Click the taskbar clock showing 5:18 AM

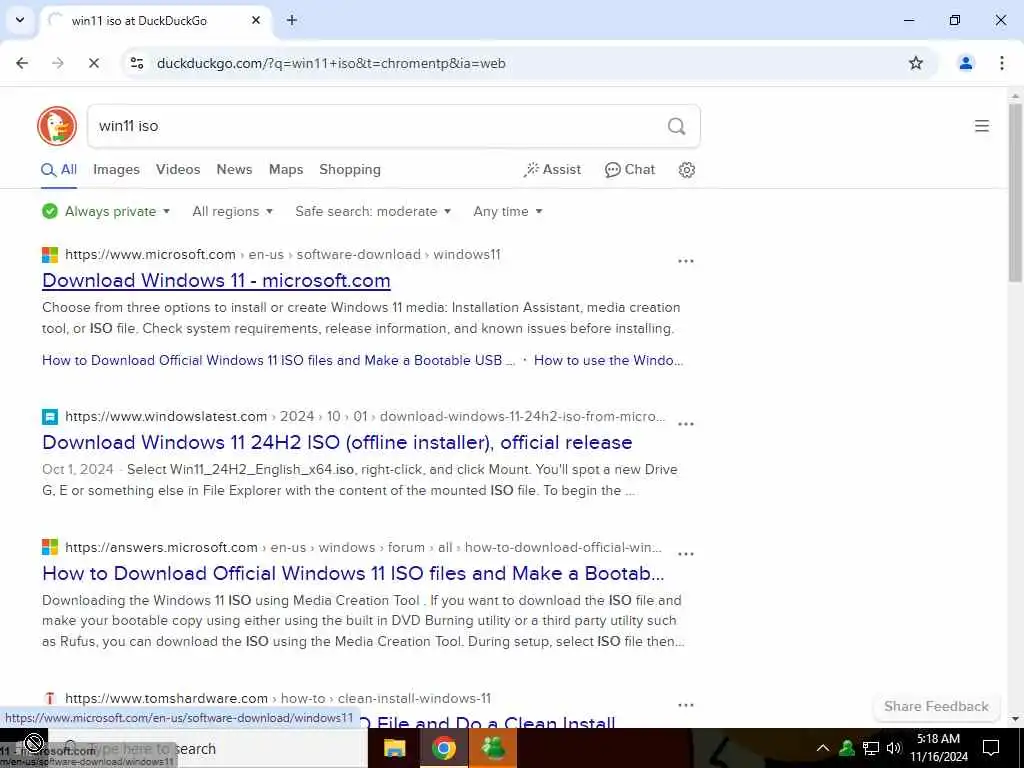(938, 748)
